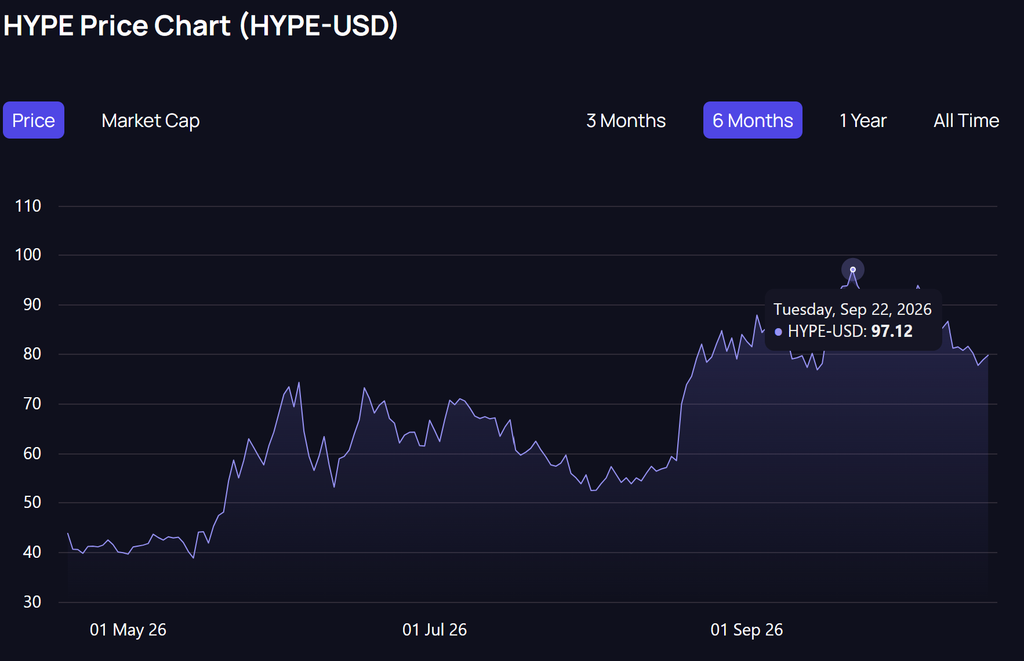The width and height of the screenshot is (1024, 661).
Task: Select the 1 Year range
Action: click(x=863, y=121)
